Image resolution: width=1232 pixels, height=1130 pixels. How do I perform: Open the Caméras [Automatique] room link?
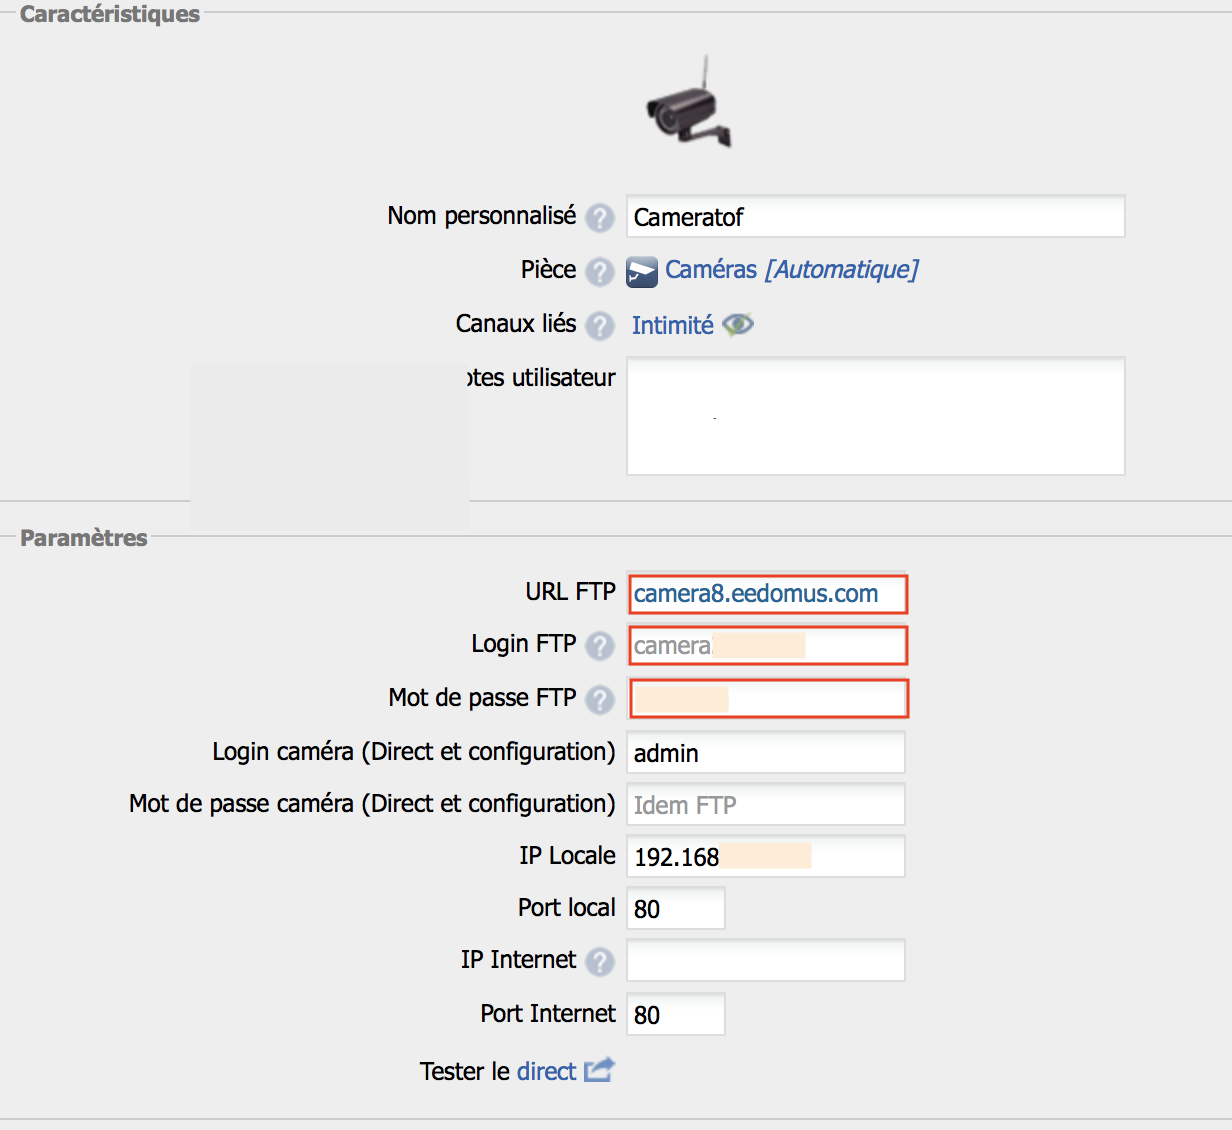pyautogui.click(x=791, y=270)
